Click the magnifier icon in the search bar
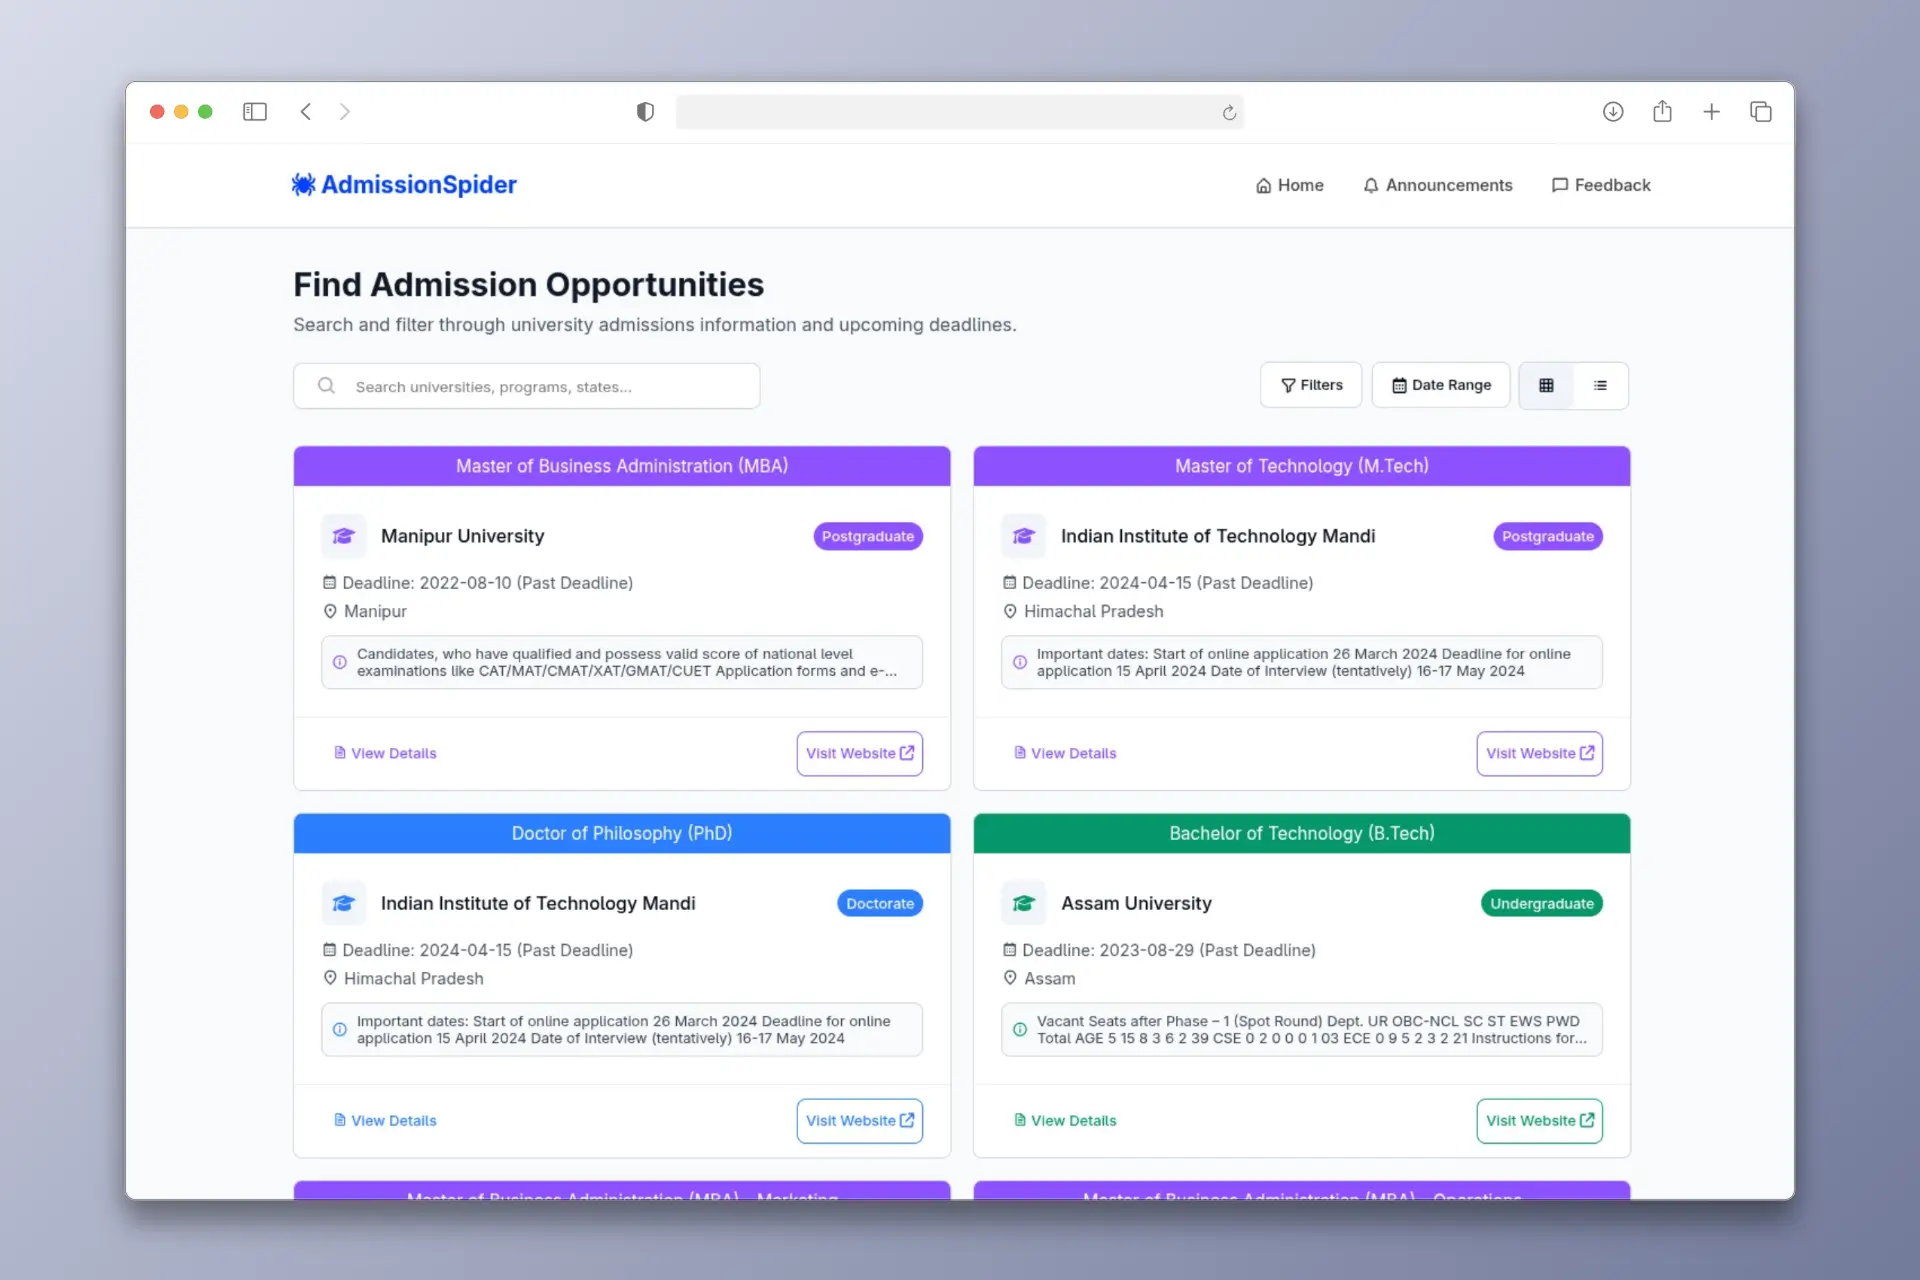Viewport: 1920px width, 1280px height. click(326, 385)
